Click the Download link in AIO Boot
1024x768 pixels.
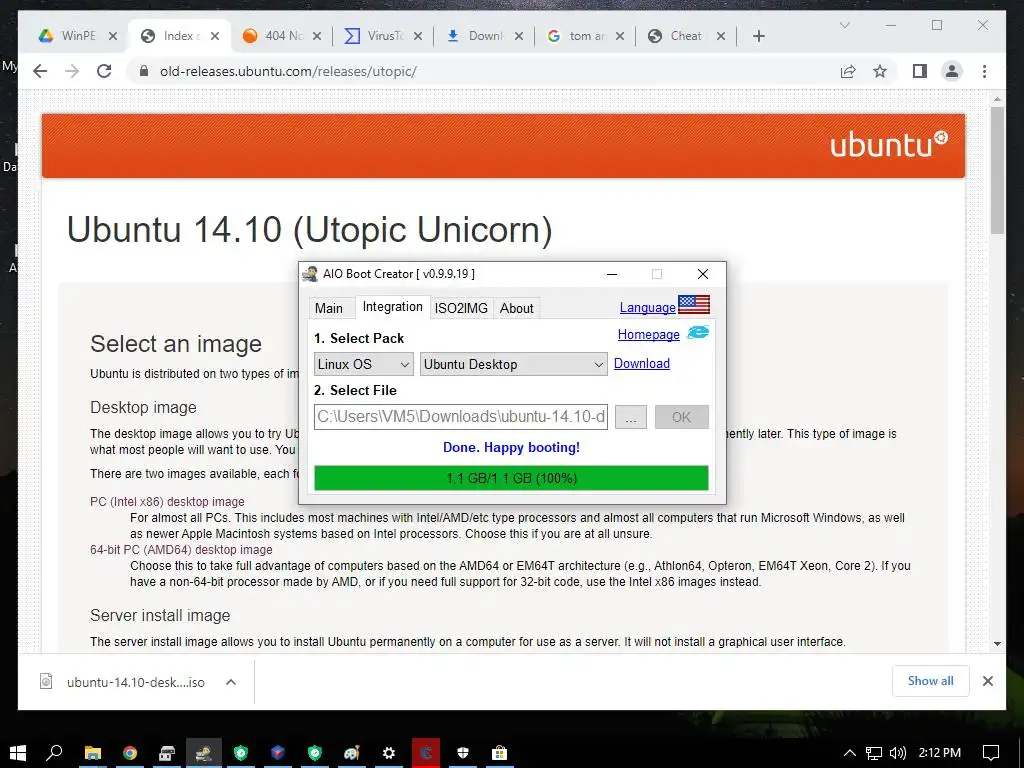(641, 364)
